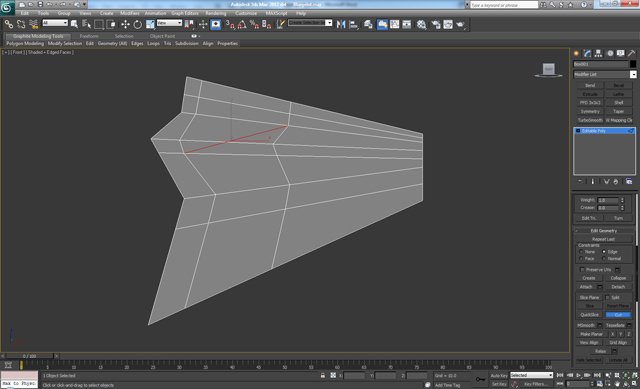Open the Rendering menu
The height and width of the screenshot is (389, 640).
click(216, 13)
